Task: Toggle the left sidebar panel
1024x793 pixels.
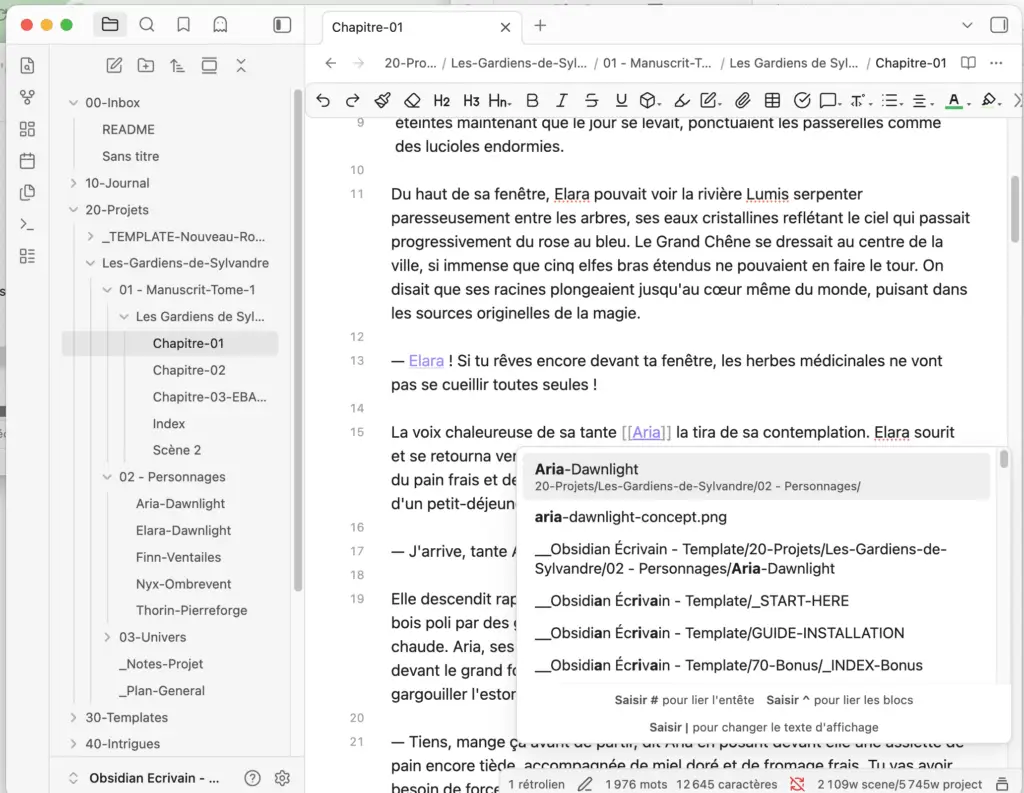Action: 283,25
